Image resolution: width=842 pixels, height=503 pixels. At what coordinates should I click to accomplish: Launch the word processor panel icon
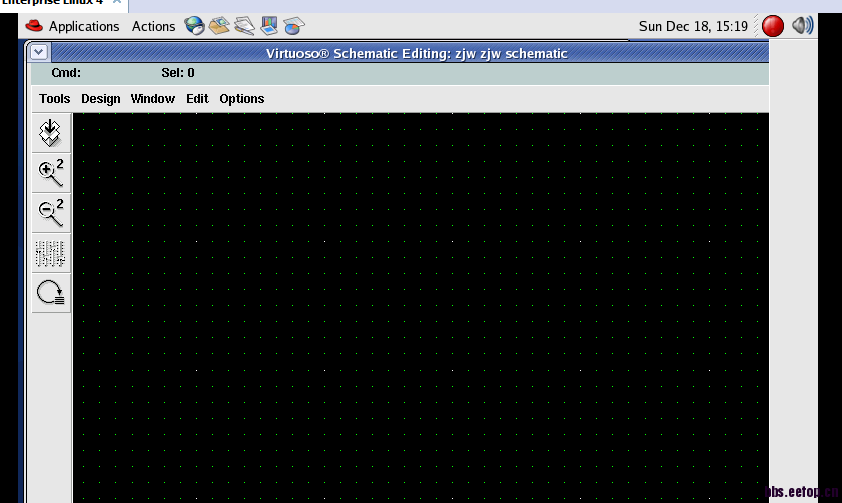[244, 26]
